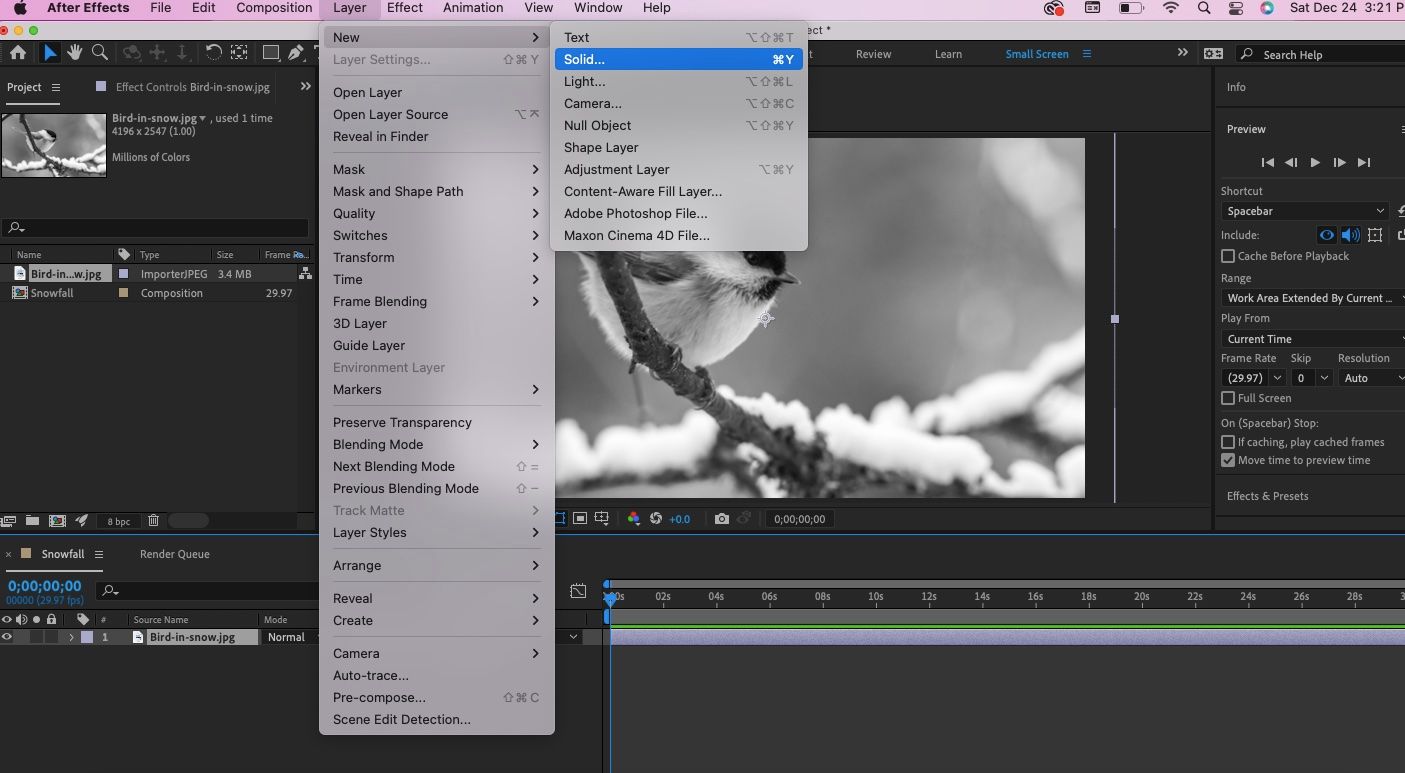Open the Play From Current Time dropdown
Viewport: 1405px width, 773px height.
(x=1312, y=339)
